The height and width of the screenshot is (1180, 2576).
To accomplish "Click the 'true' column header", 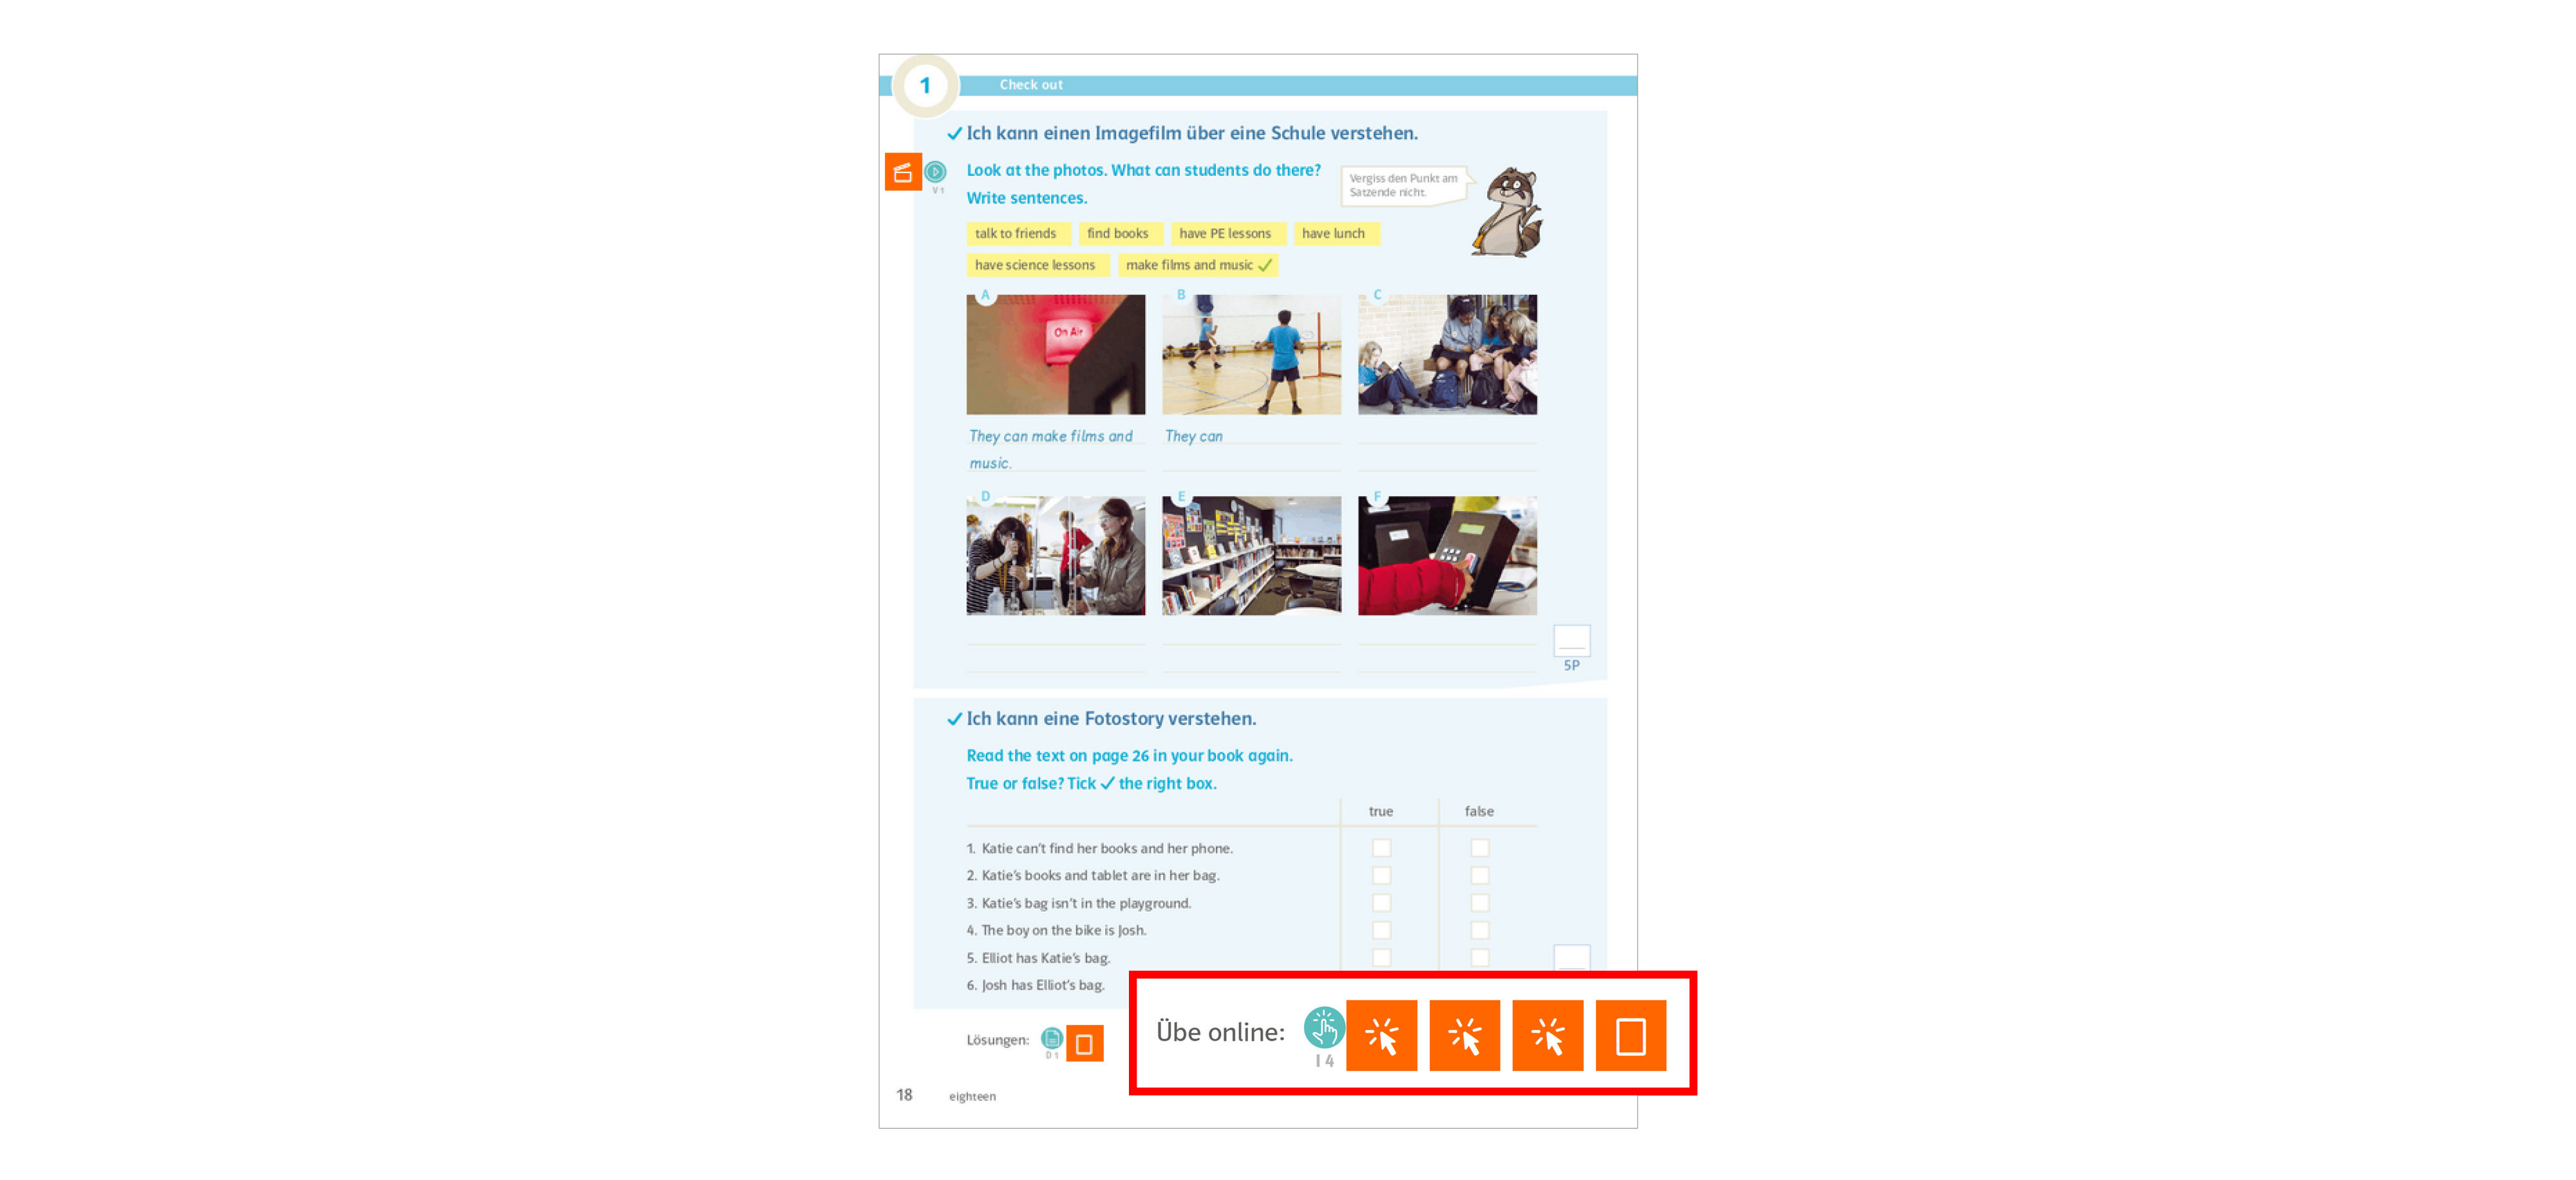I will pyautogui.click(x=1380, y=811).
